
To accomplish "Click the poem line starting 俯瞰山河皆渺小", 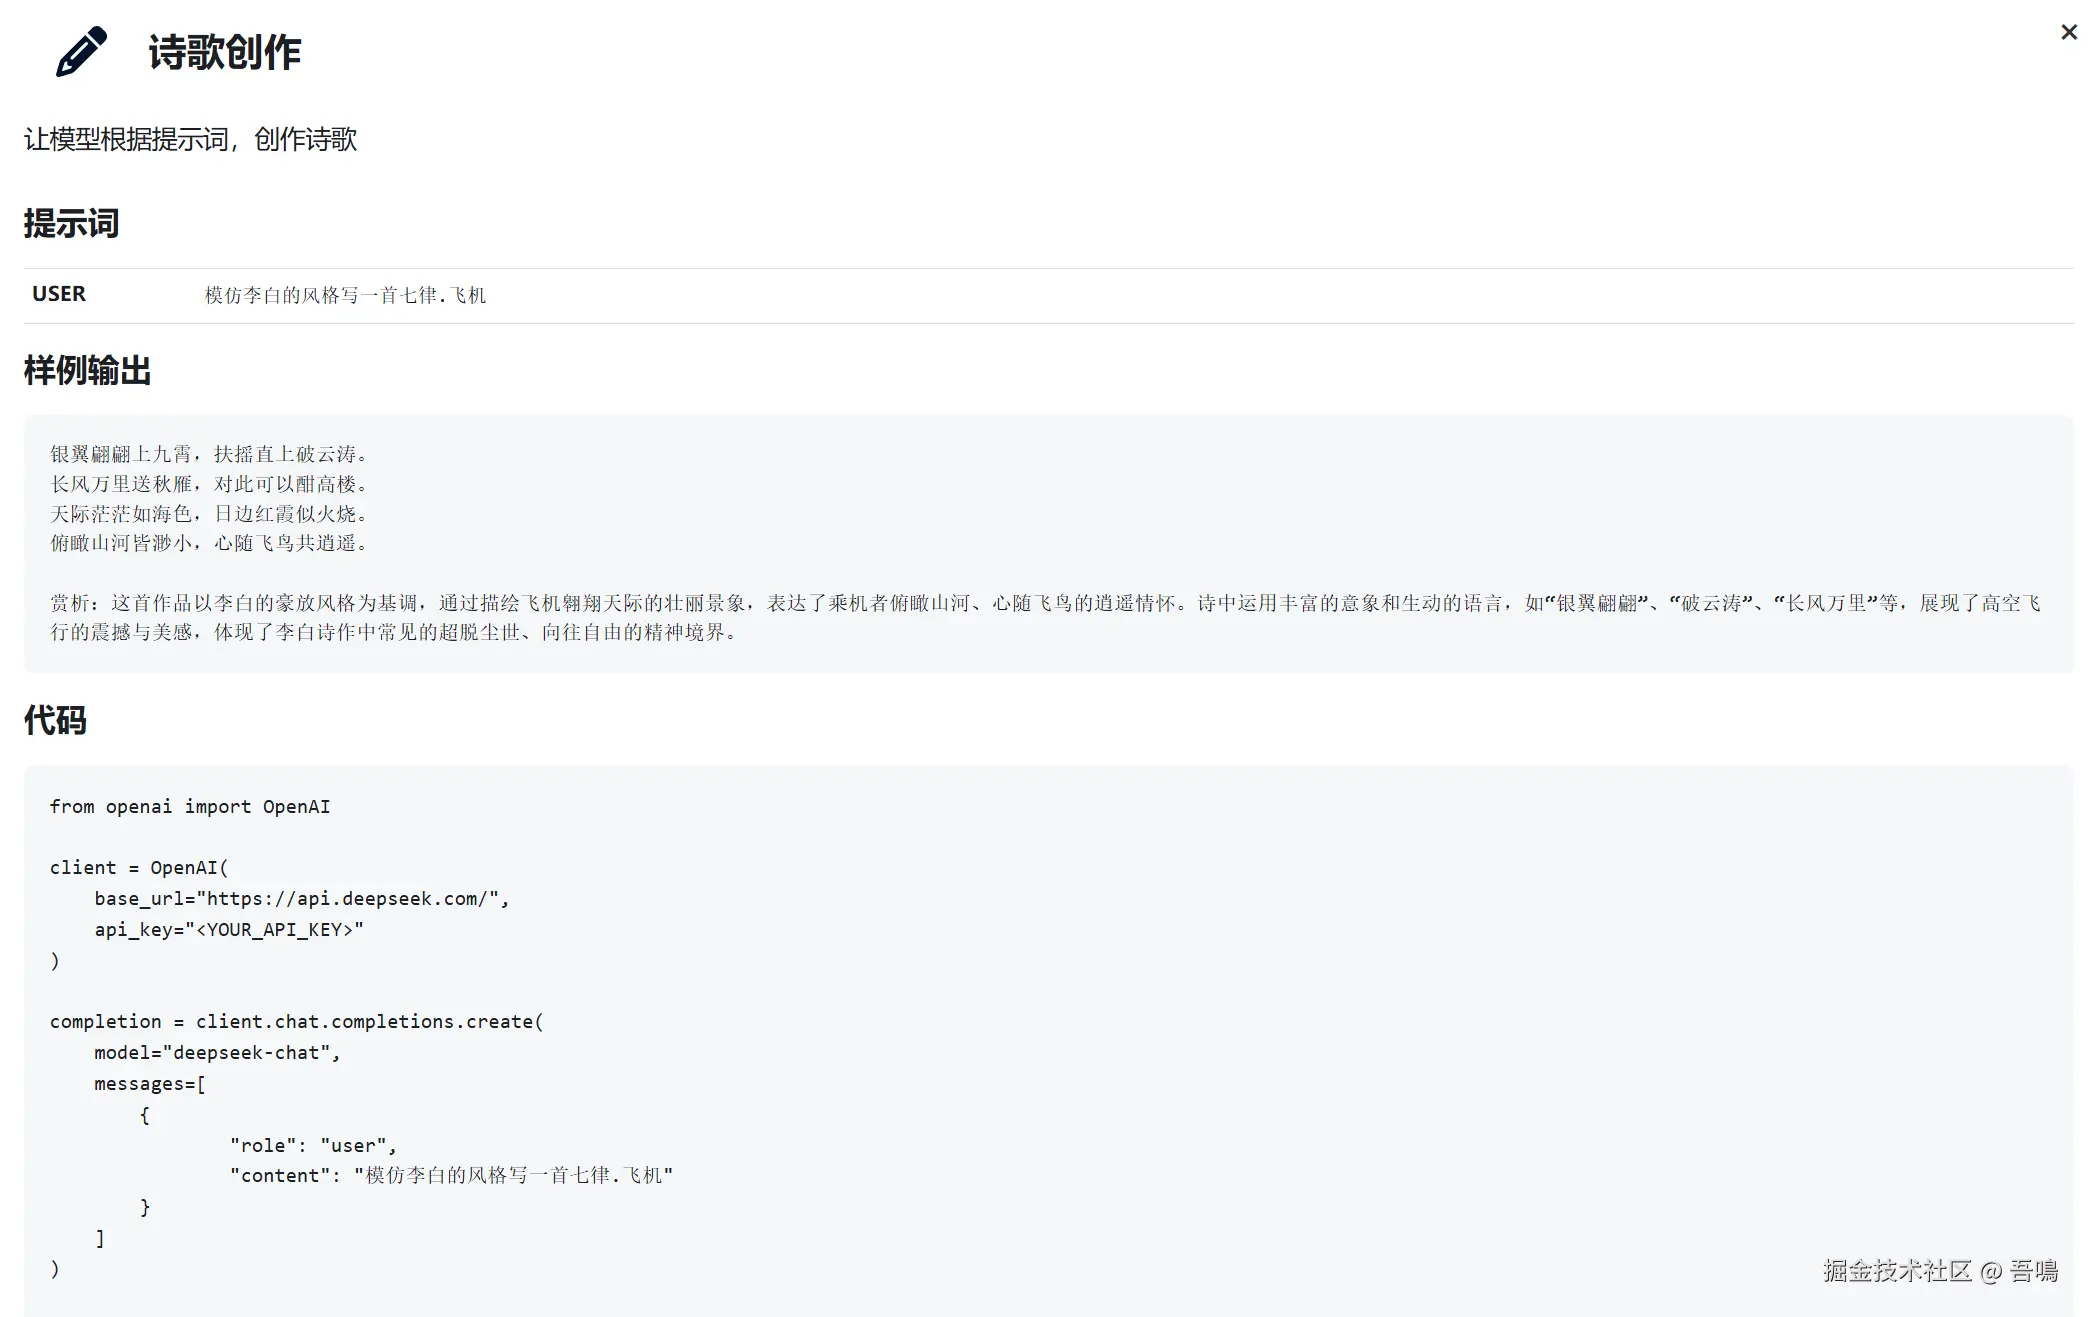I will click(x=210, y=543).
